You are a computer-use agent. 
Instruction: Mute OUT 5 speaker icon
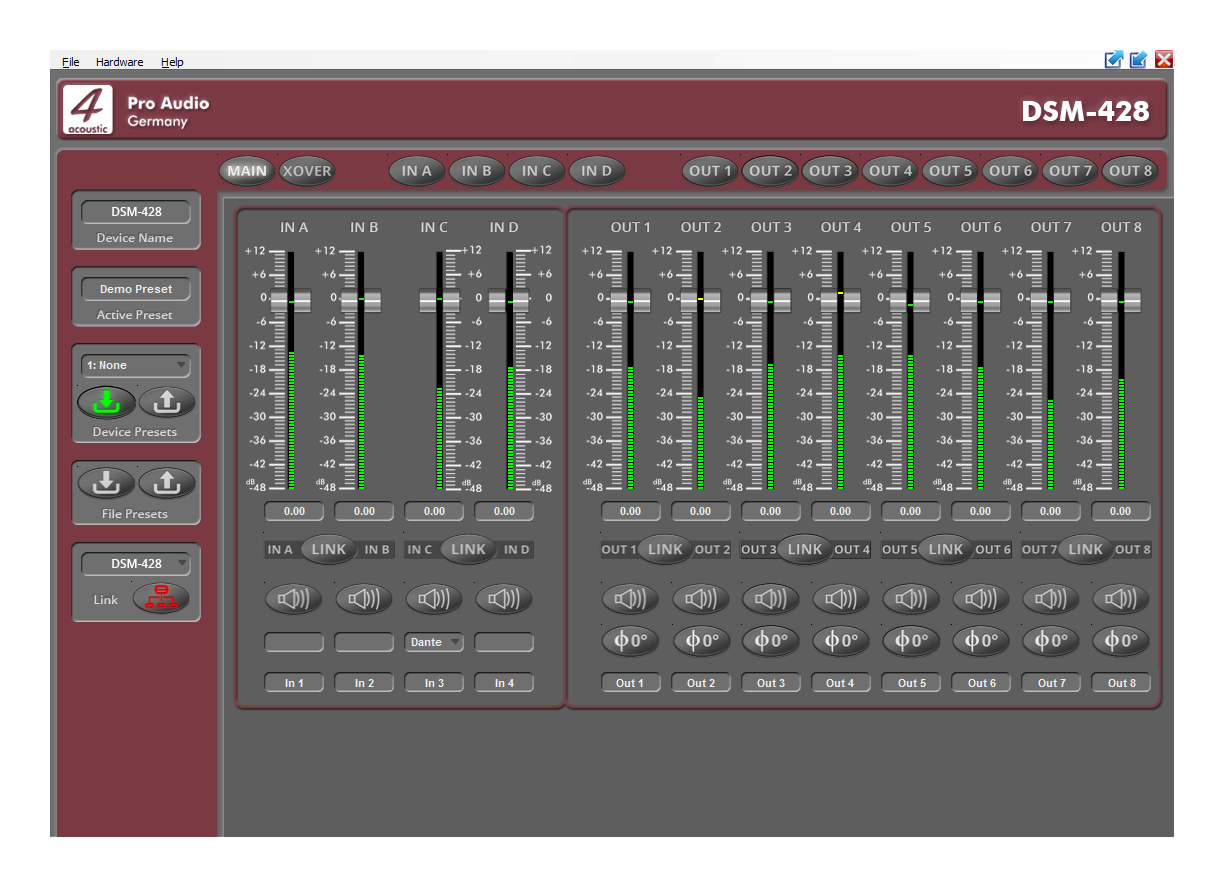point(911,599)
